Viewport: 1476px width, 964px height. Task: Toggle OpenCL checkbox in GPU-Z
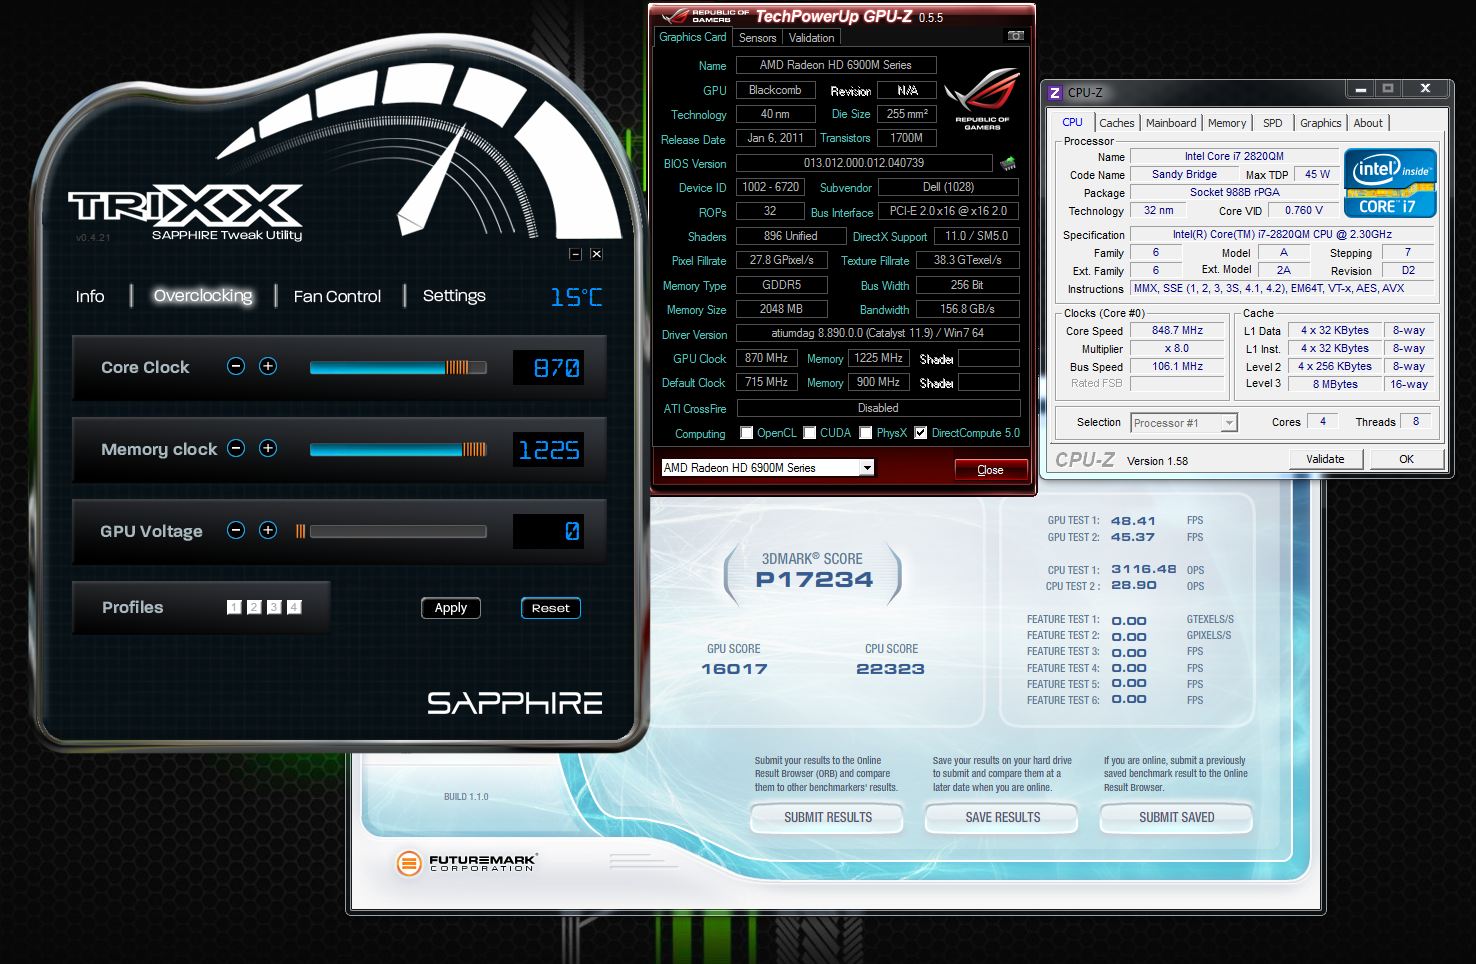click(746, 433)
